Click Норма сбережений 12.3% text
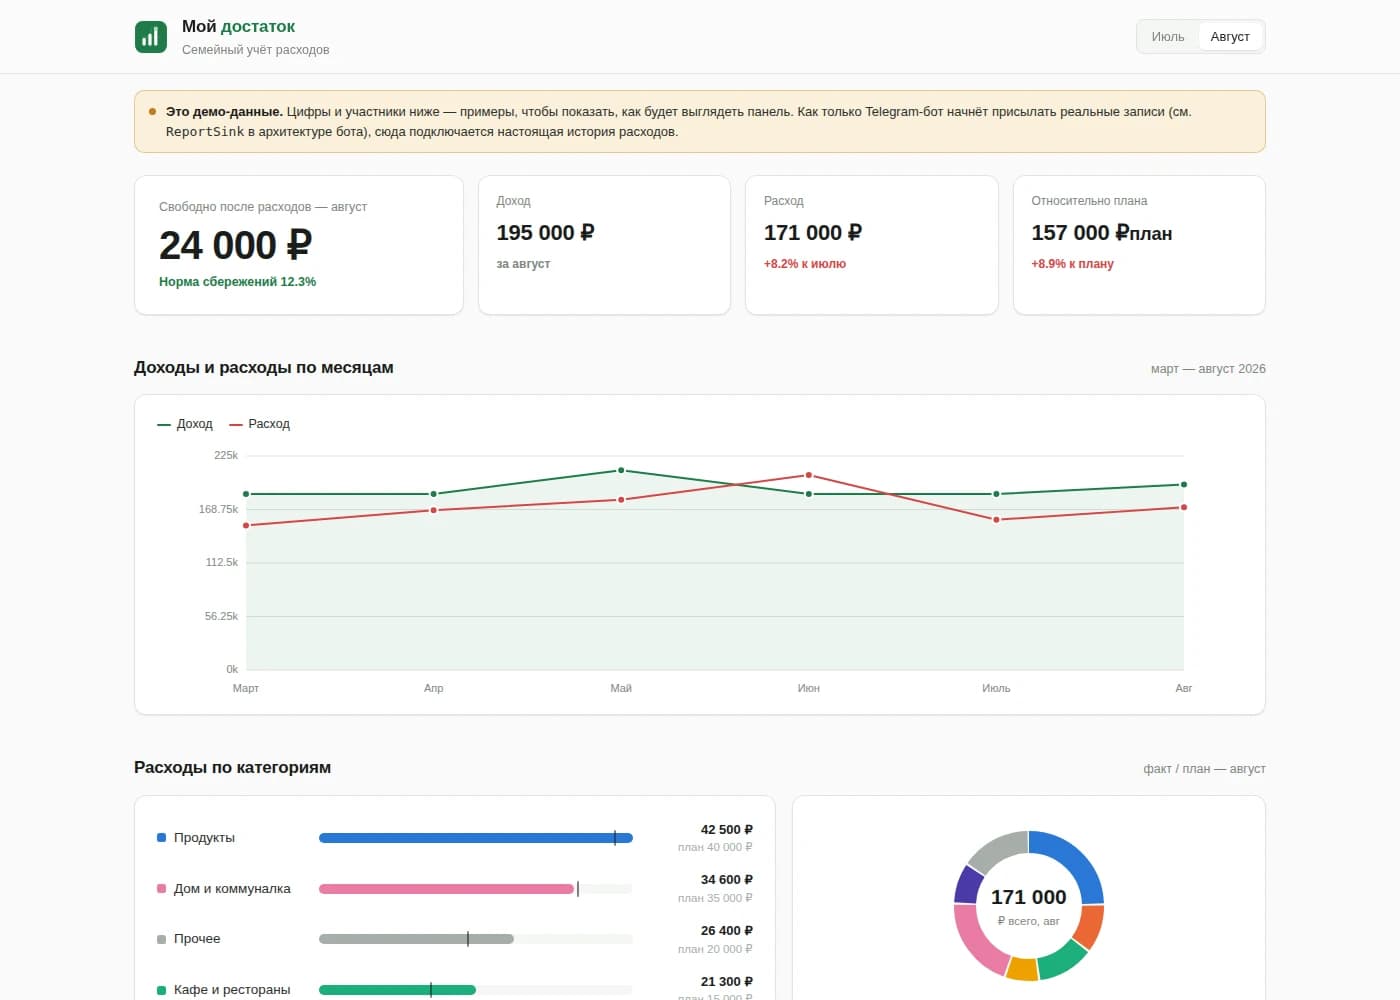 pos(237,282)
